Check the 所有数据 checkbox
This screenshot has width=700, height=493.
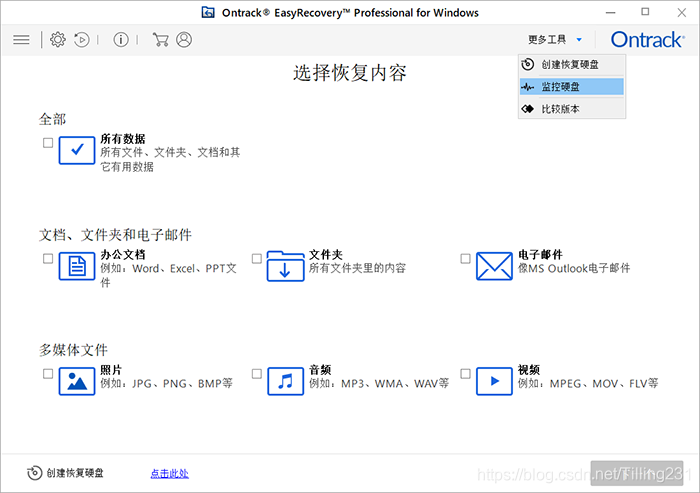[48, 143]
